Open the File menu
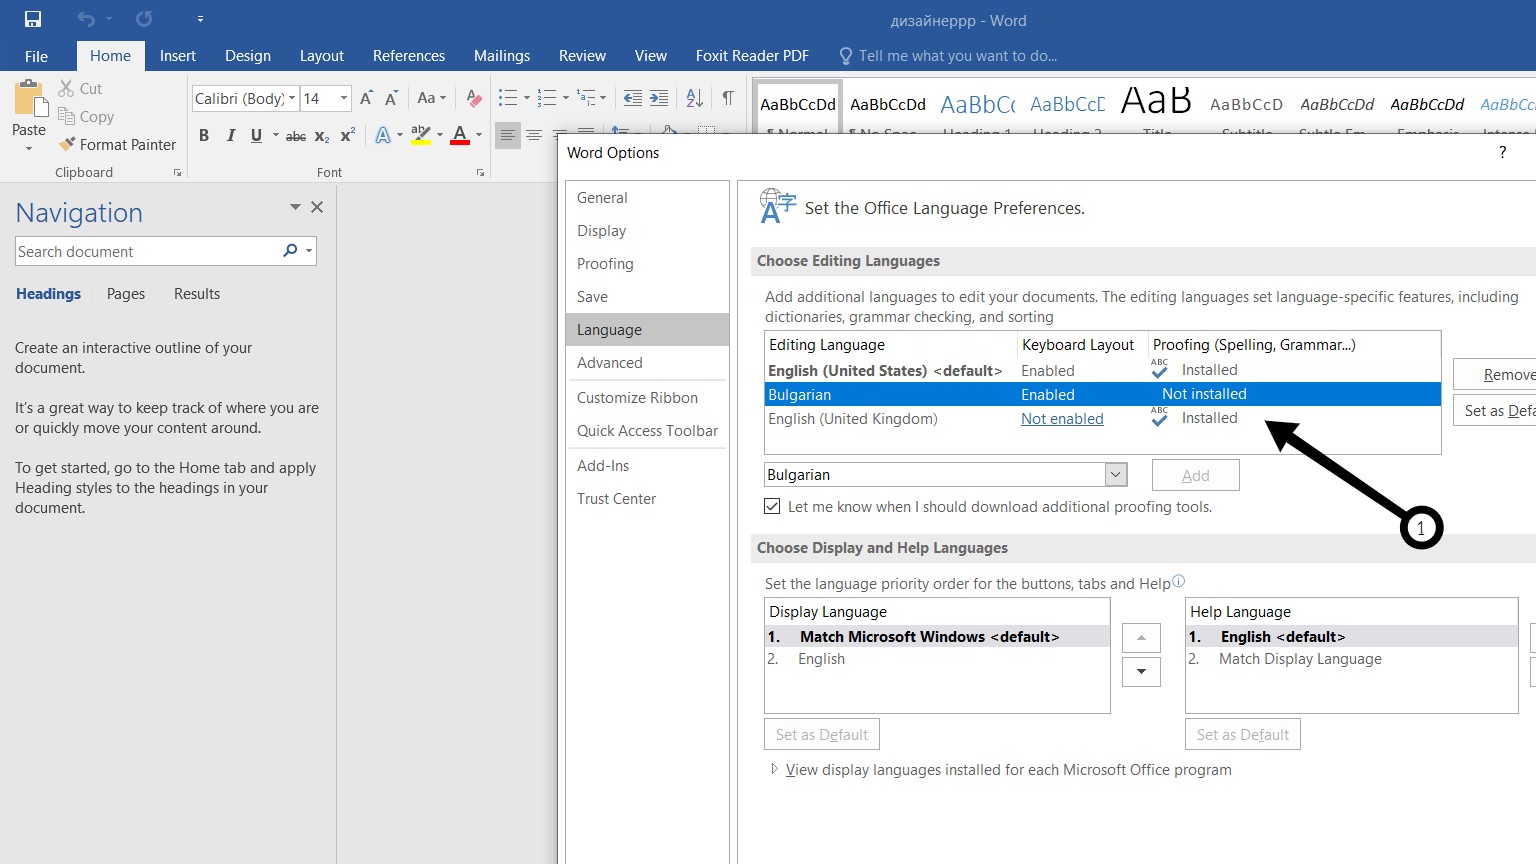The image size is (1536, 864). [x=36, y=56]
